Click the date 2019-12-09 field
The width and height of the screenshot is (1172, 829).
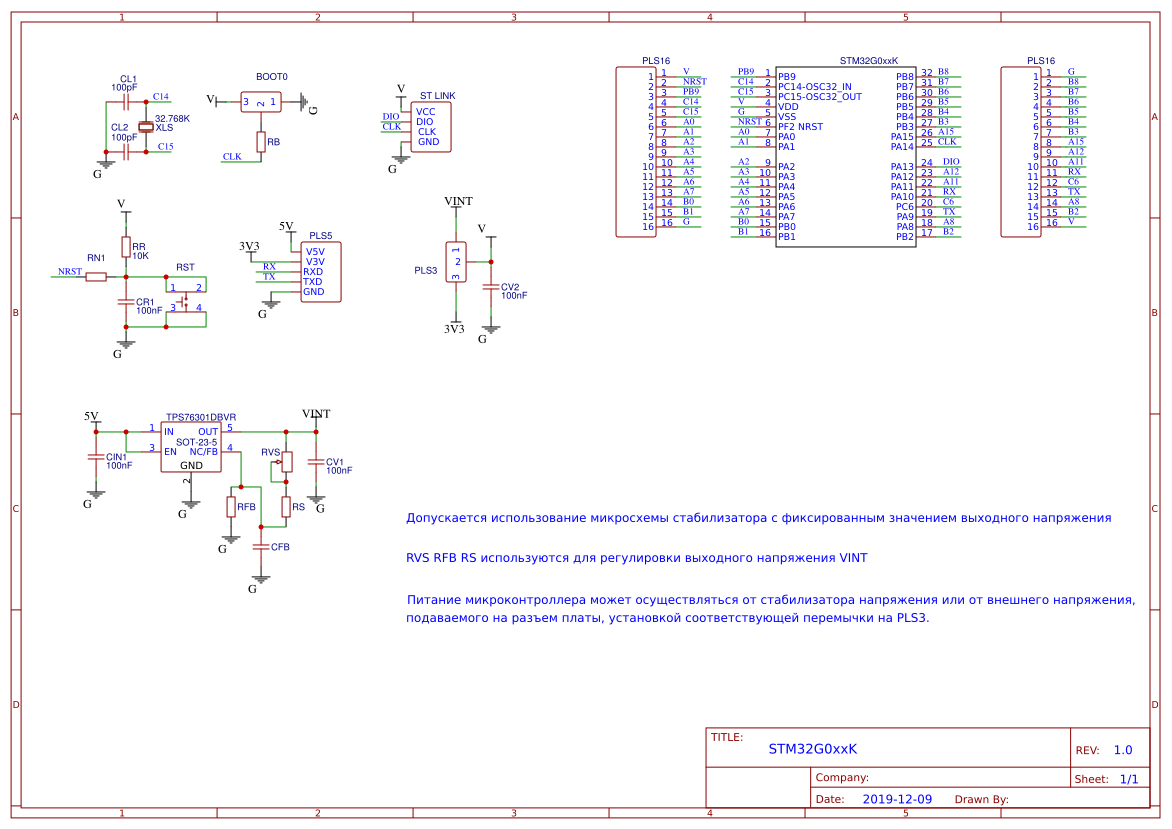tap(897, 800)
